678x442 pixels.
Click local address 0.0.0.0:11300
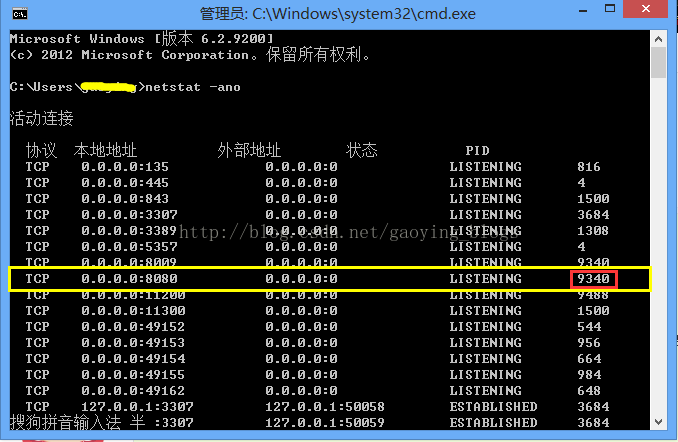pos(133,311)
